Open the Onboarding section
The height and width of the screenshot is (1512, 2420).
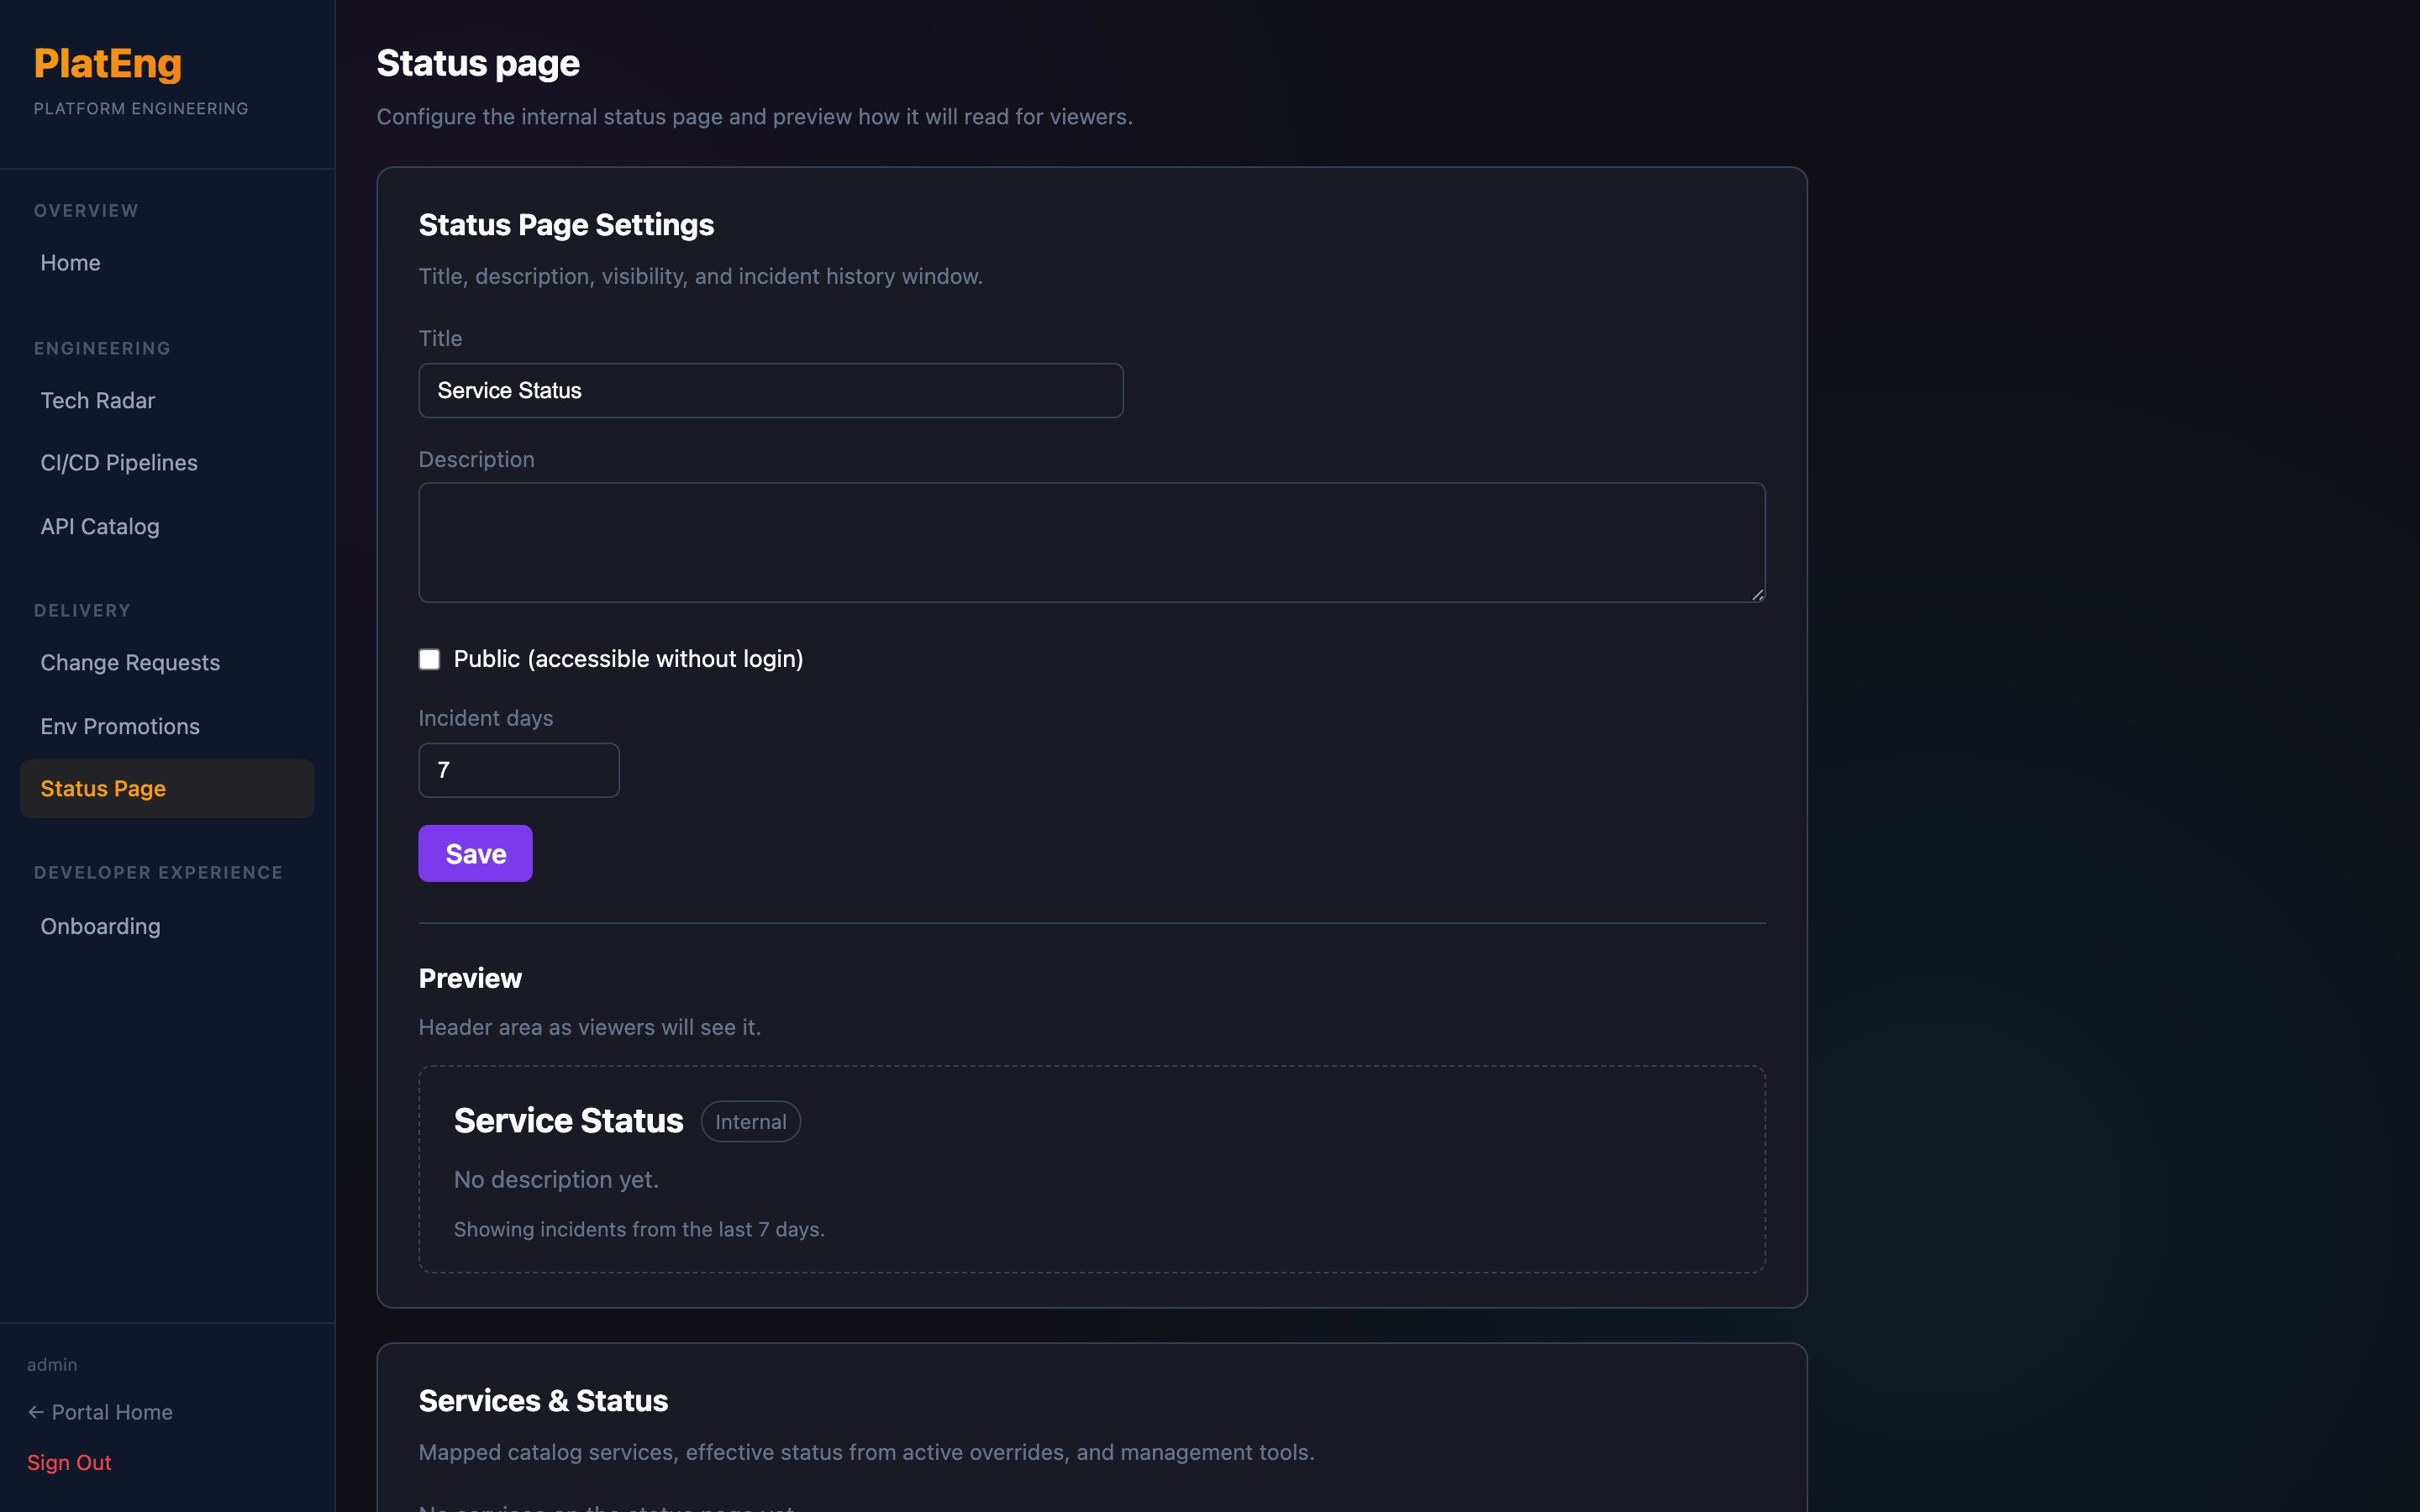pyautogui.click(x=100, y=926)
